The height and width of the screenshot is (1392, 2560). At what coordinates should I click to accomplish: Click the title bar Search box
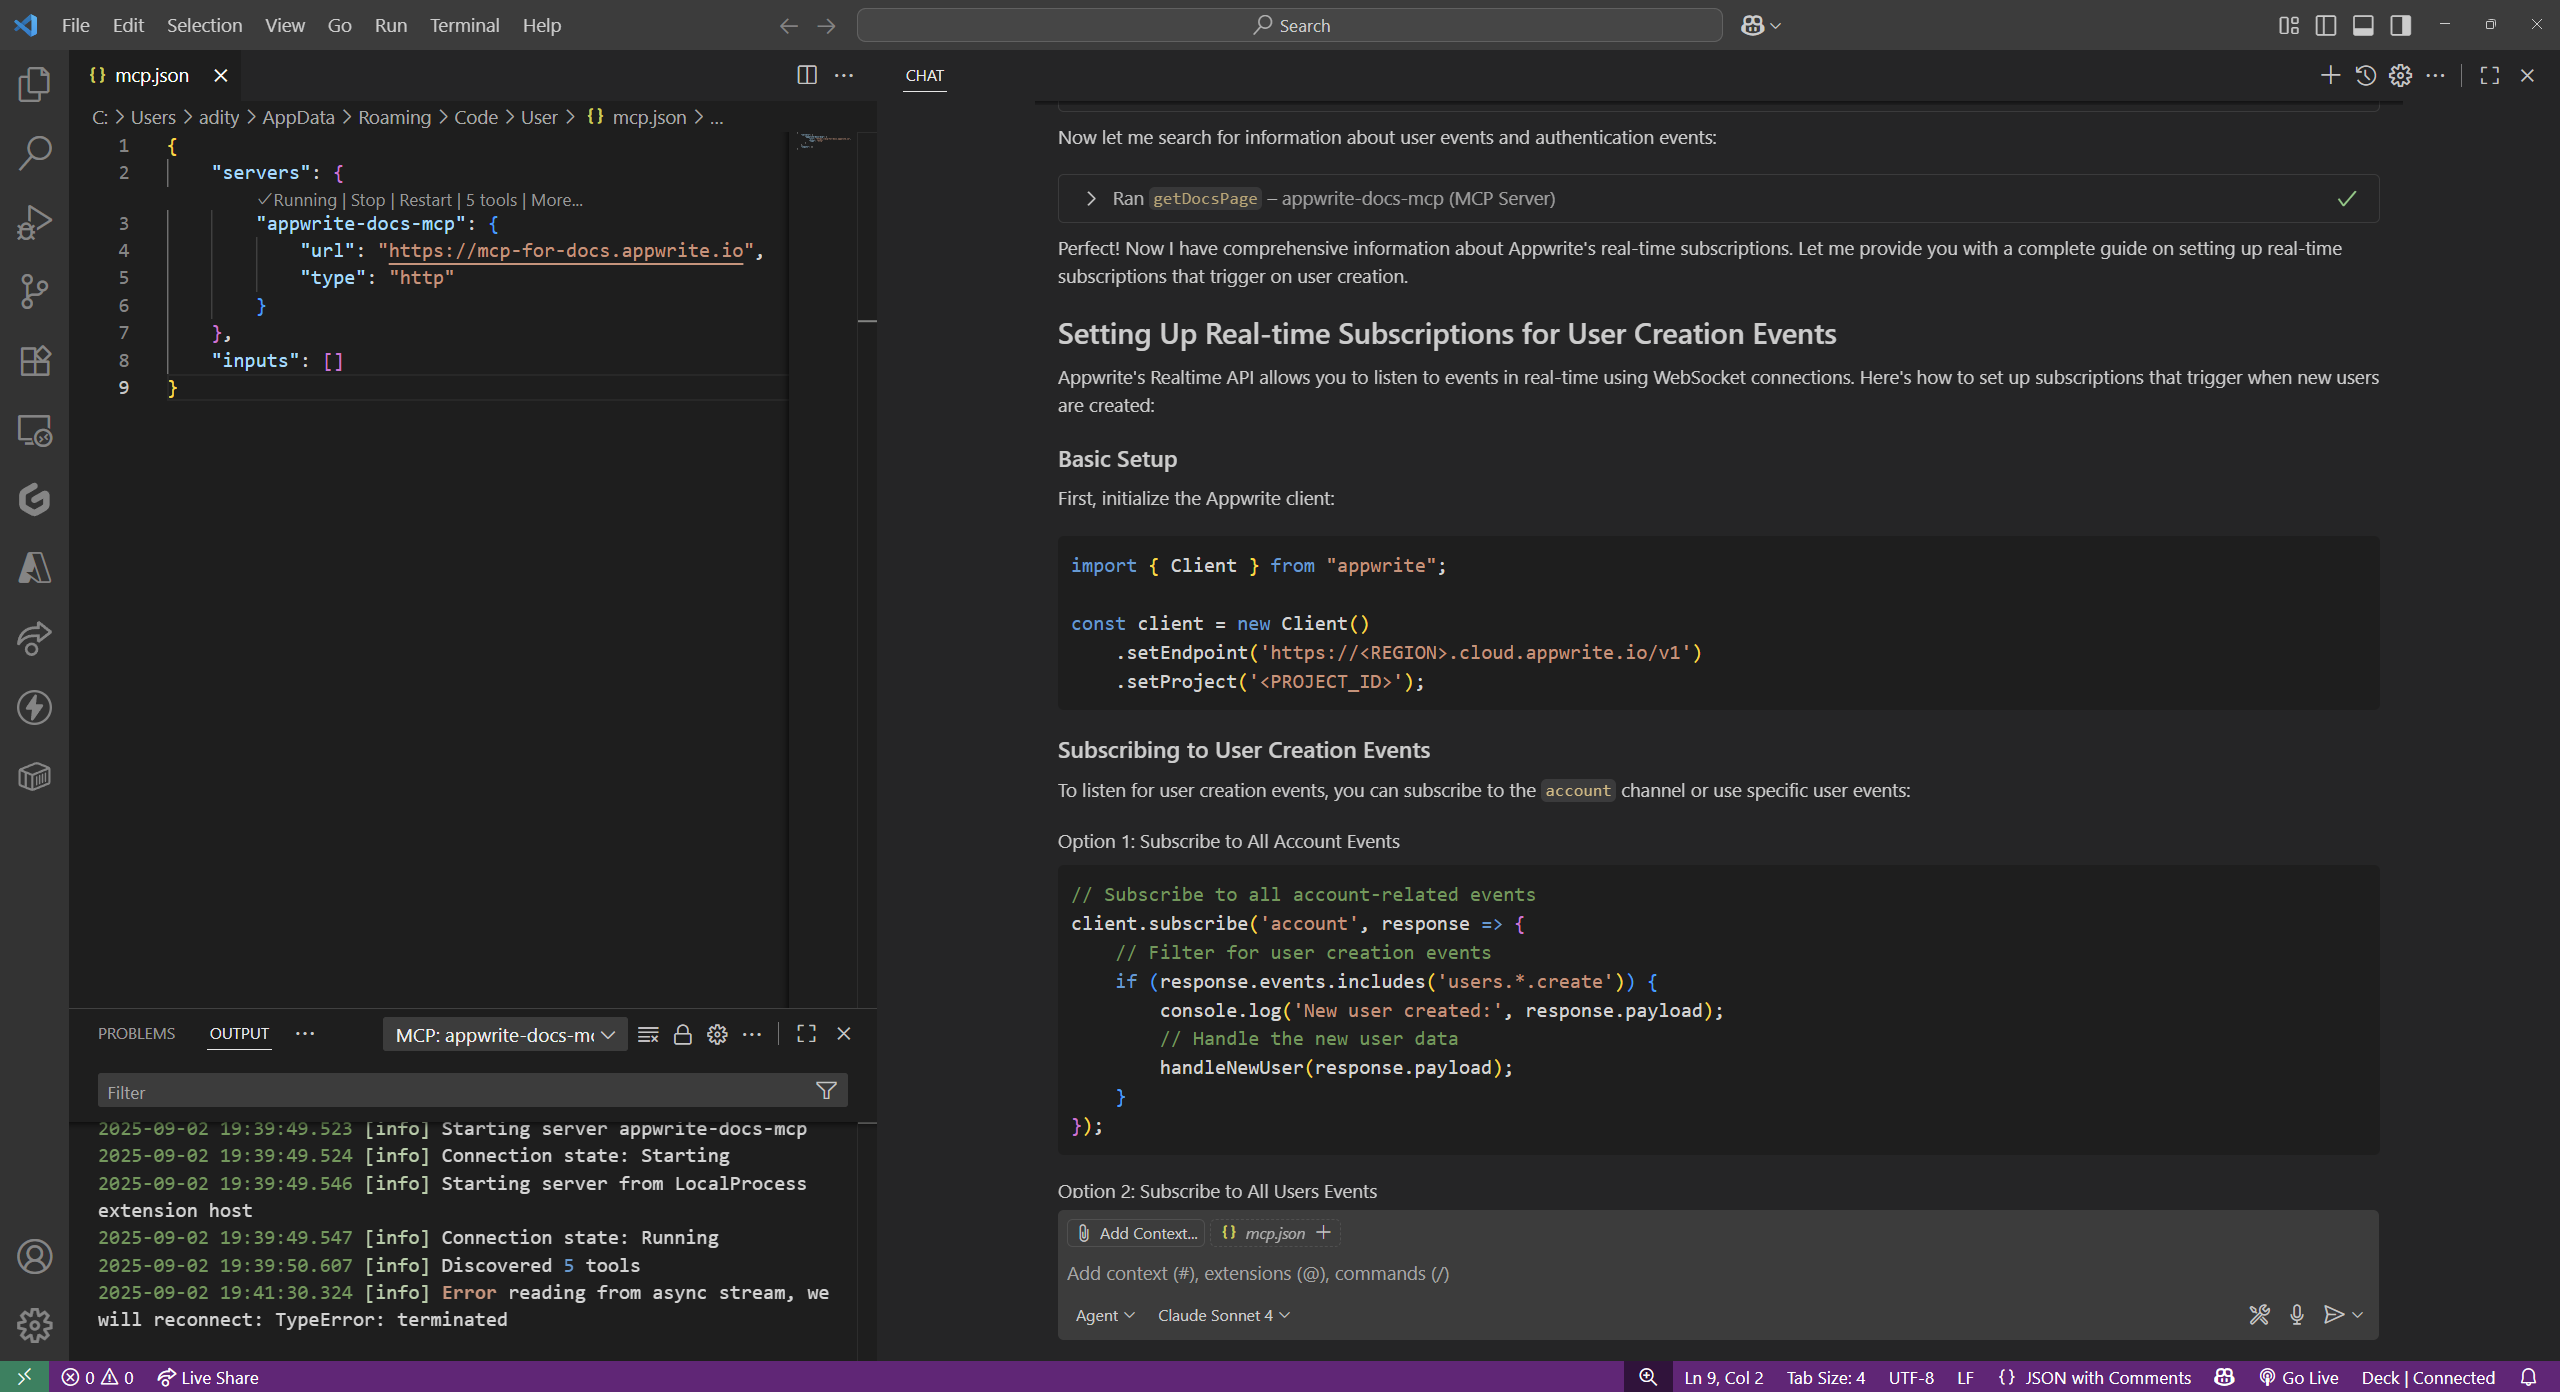pyautogui.click(x=1290, y=25)
